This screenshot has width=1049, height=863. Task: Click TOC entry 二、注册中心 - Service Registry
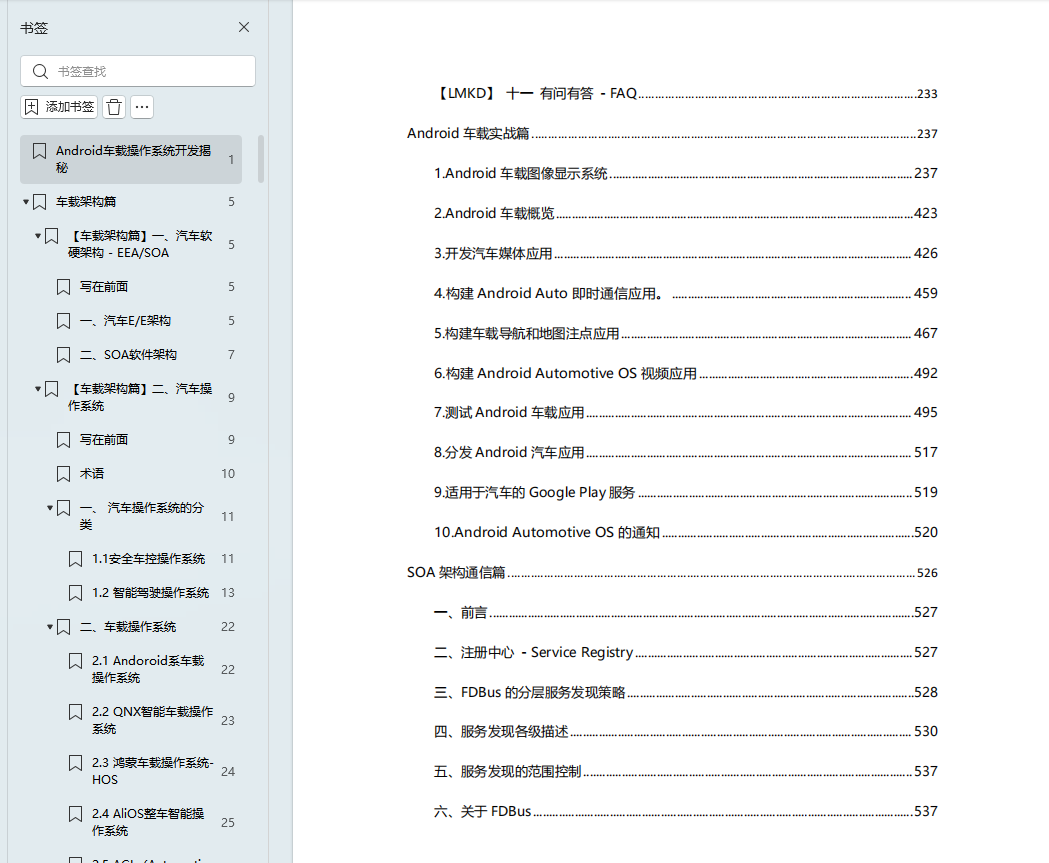[x=686, y=652]
